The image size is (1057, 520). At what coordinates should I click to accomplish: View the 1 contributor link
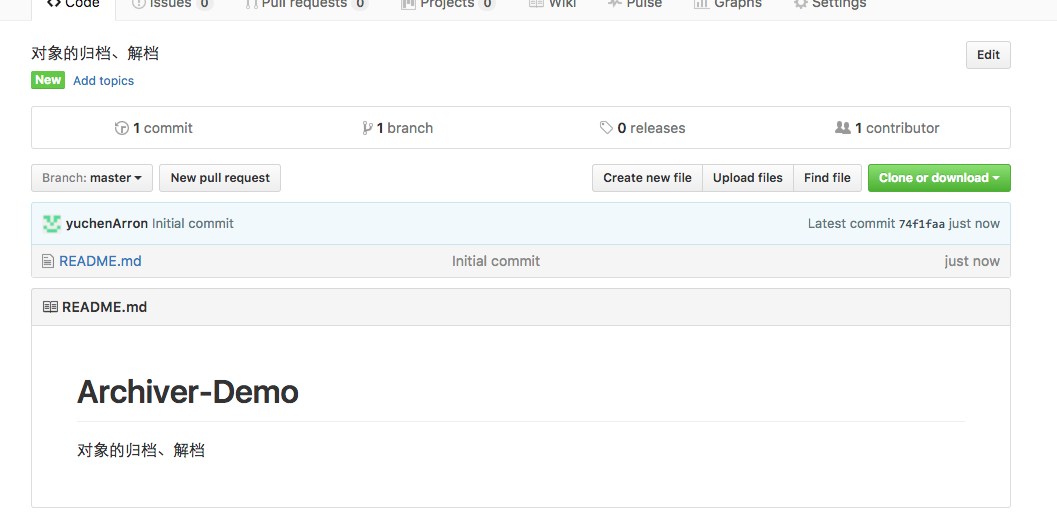[897, 127]
